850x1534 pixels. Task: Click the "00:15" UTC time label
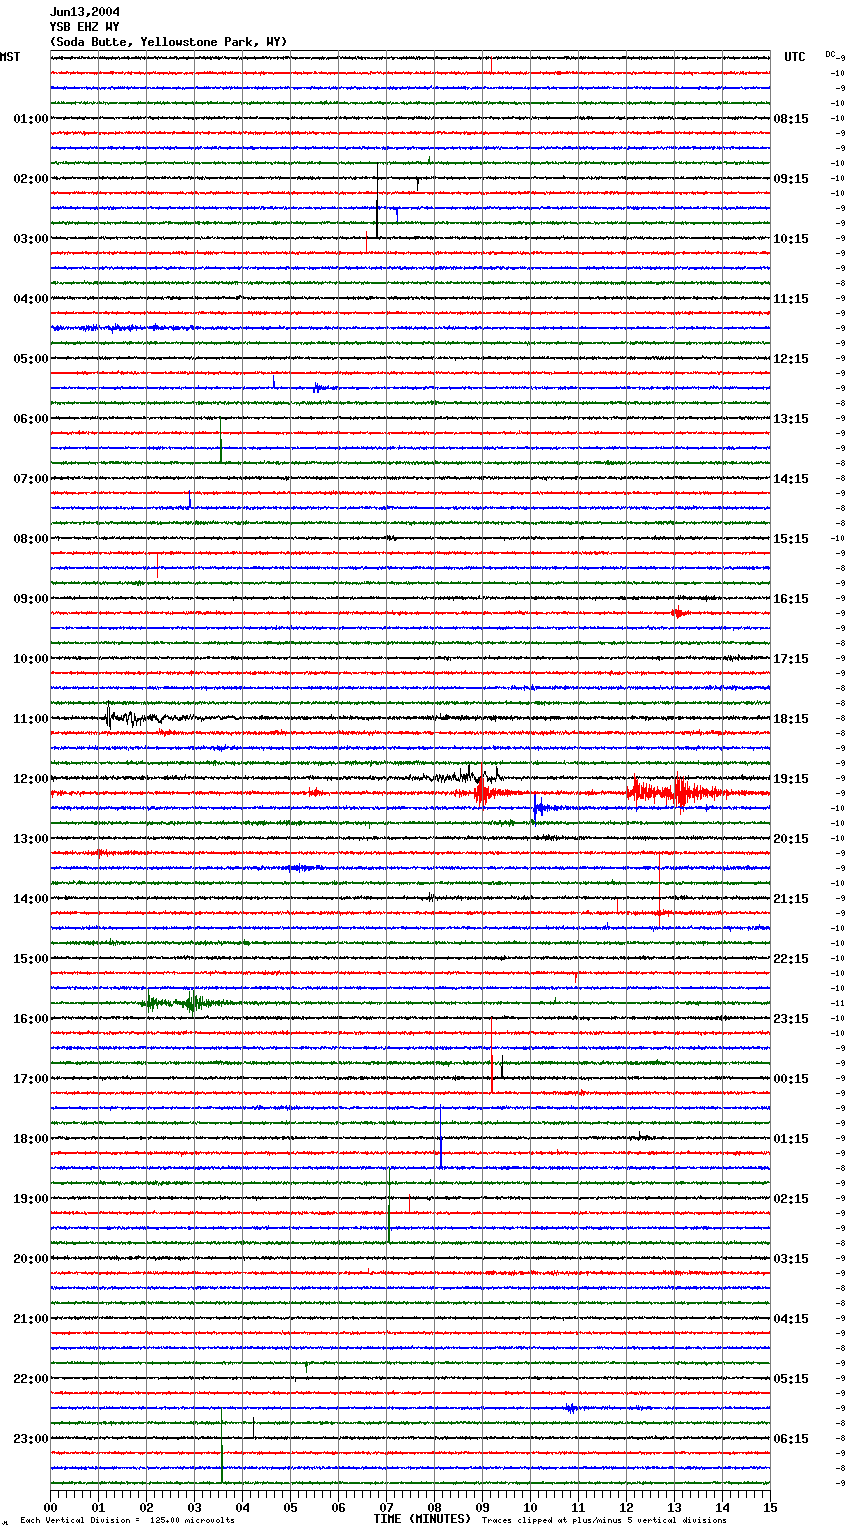(791, 1079)
